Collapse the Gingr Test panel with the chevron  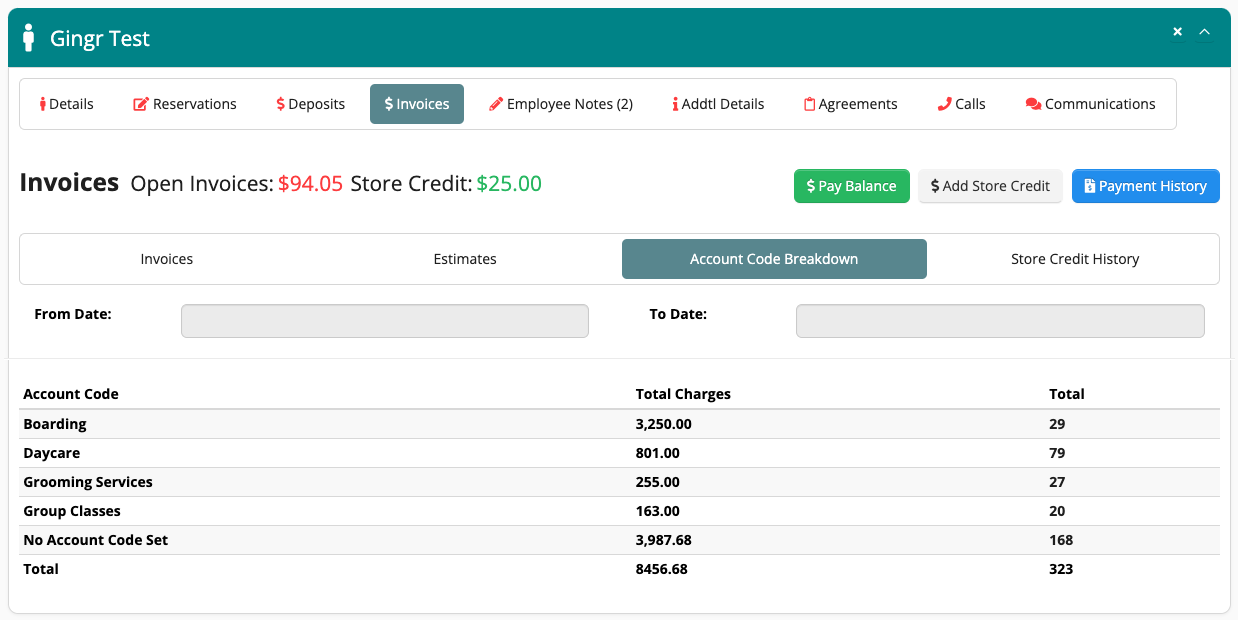1204,31
